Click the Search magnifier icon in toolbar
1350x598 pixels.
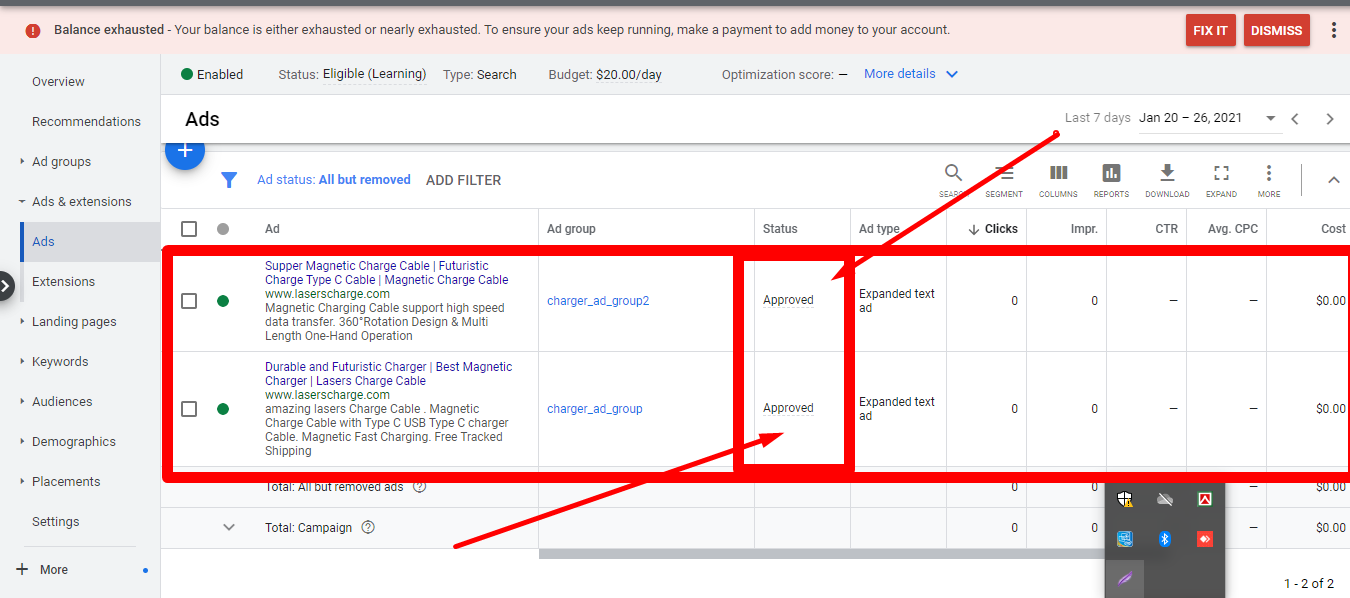(953, 174)
